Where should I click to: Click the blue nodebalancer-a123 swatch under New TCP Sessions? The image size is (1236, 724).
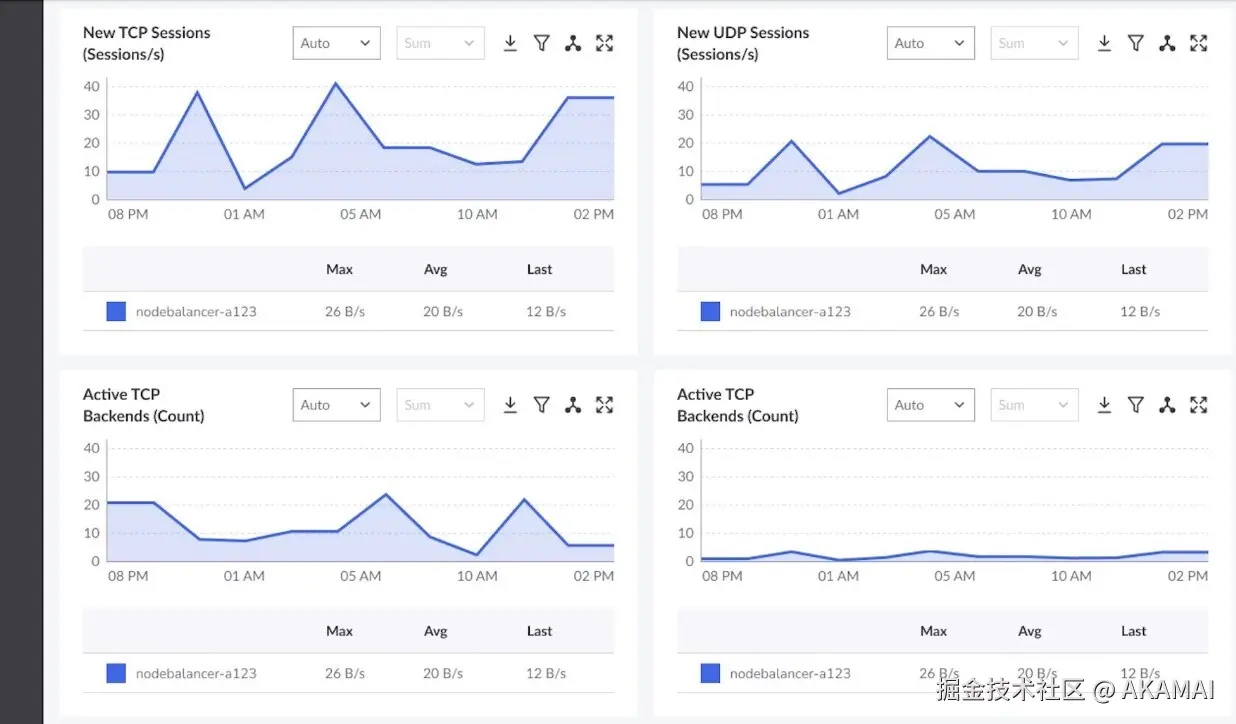coord(116,311)
